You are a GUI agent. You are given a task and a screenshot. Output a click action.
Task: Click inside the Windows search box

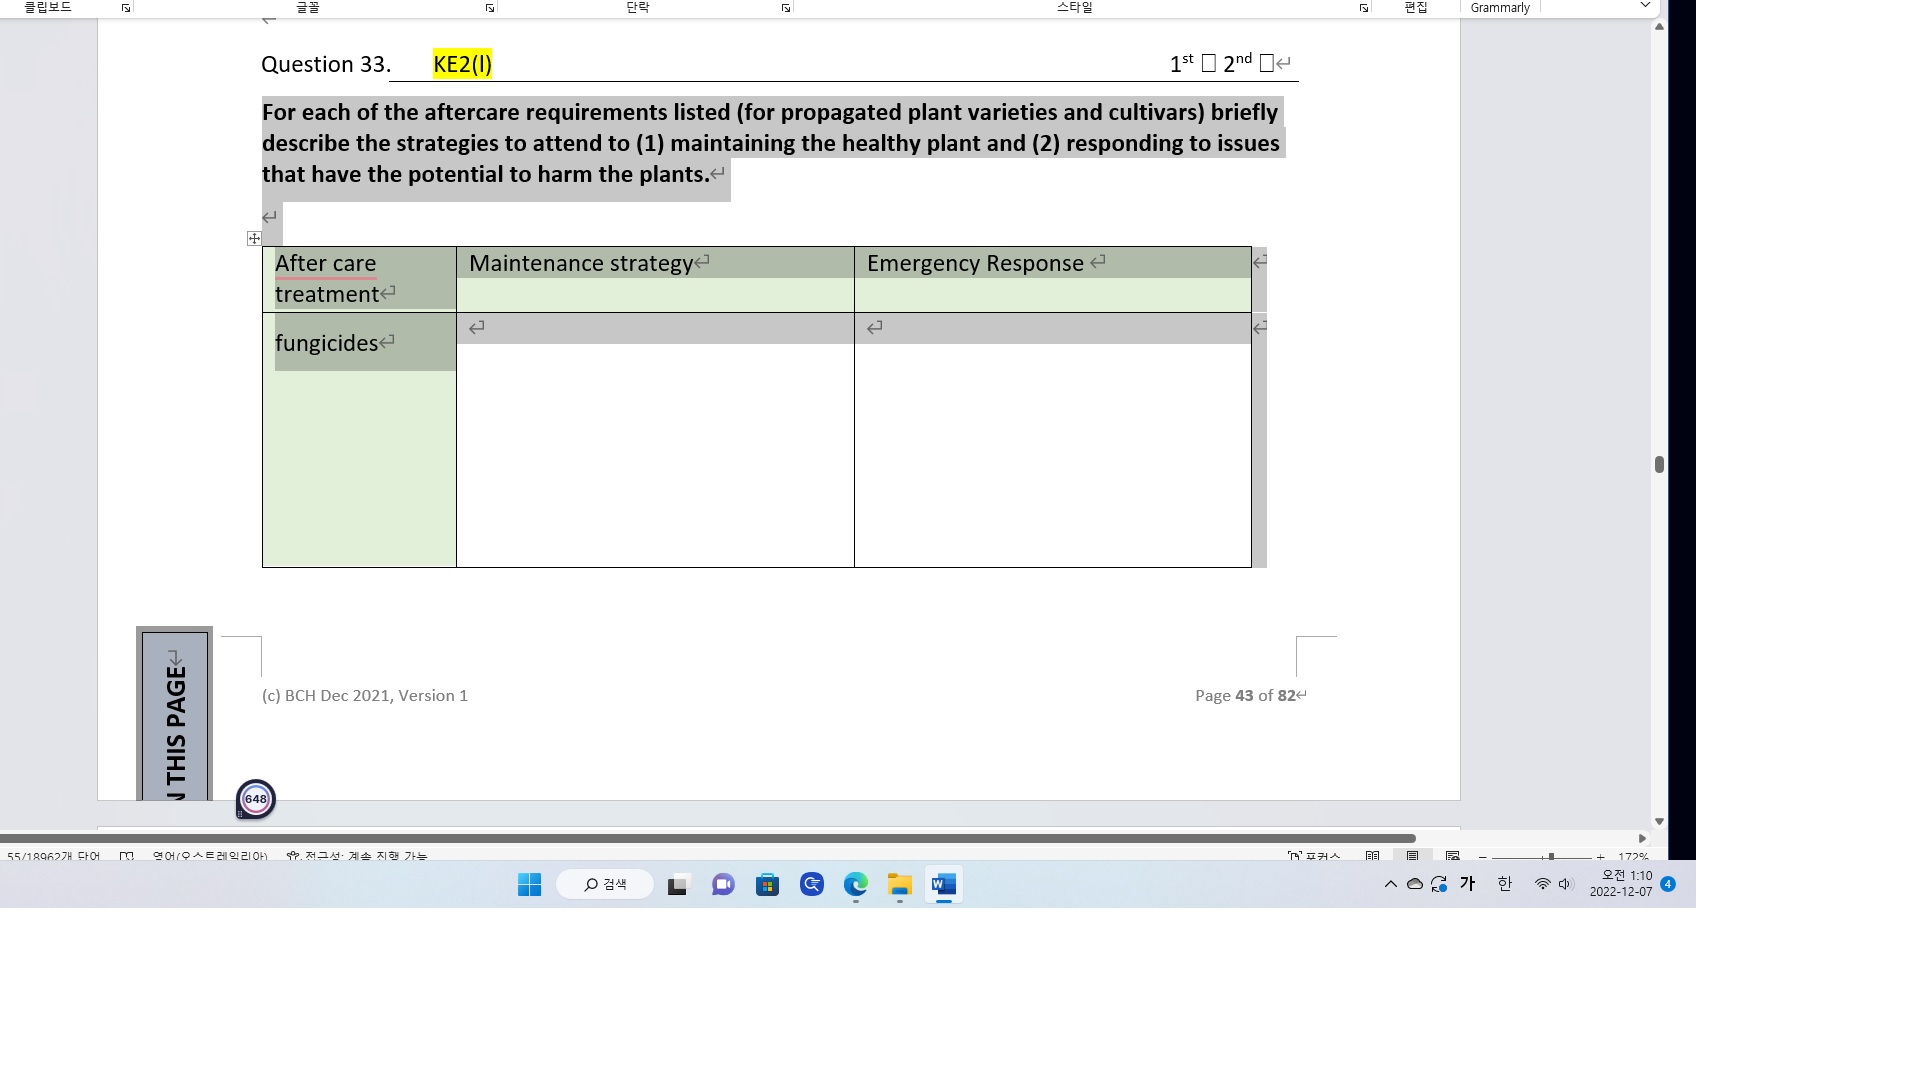pyautogui.click(x=605, y=884)
